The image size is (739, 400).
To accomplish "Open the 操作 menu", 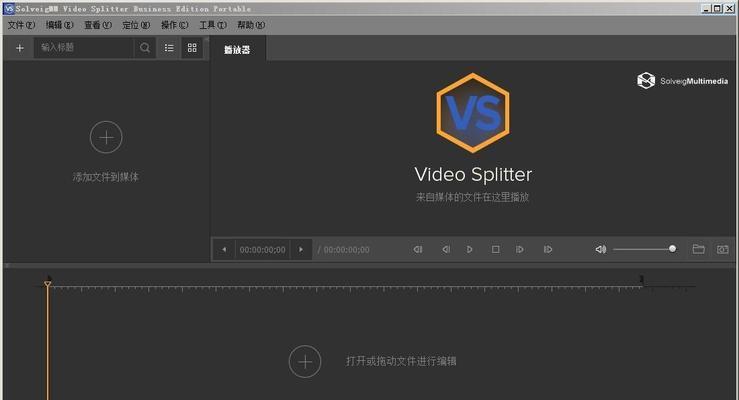I will [x=174, y=25].
